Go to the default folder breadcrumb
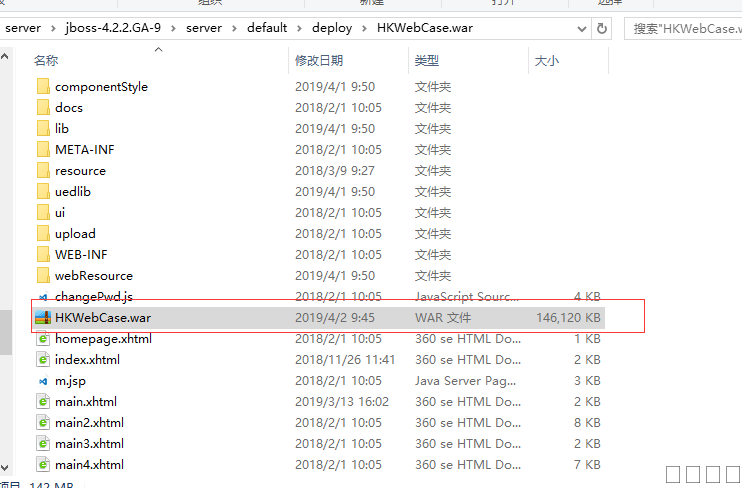The height and width of the screenshot is (488, 742). click(x=267, y=28)
